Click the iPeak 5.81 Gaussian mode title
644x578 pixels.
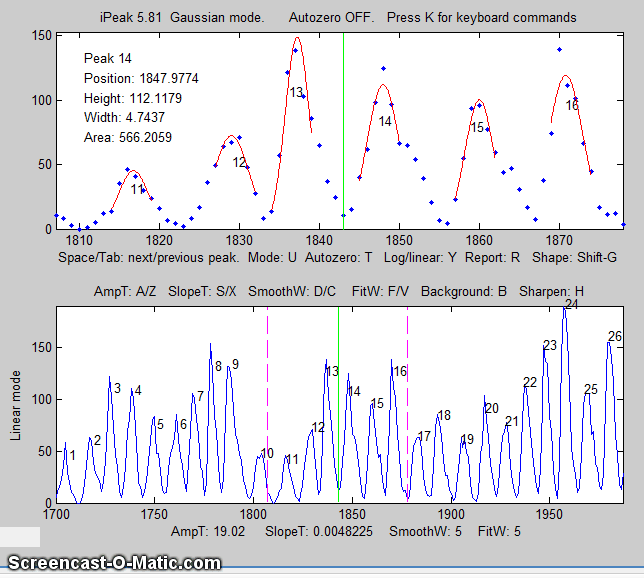168,18
